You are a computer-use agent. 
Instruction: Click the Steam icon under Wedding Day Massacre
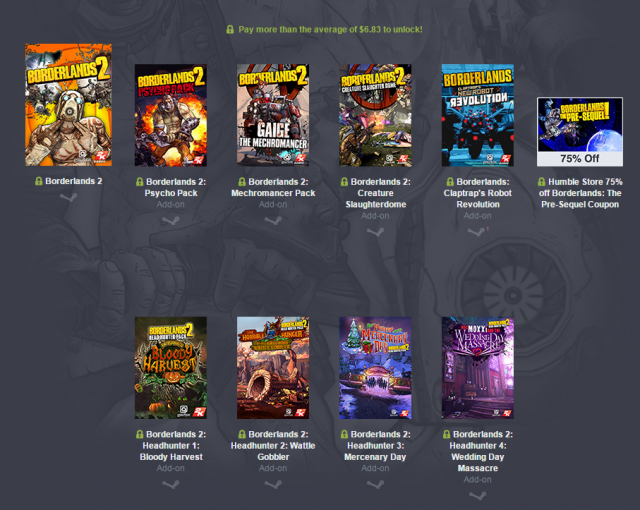pos(477,496)
